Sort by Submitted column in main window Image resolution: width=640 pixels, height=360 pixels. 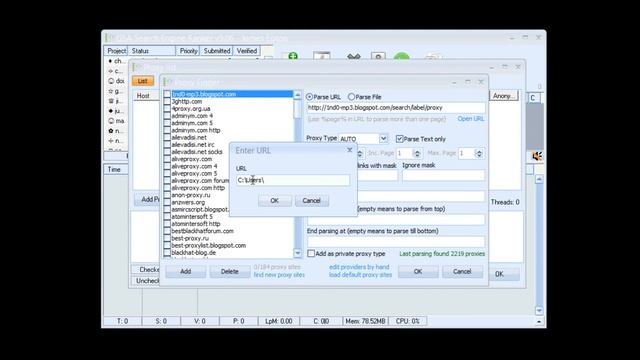(217, 51)
